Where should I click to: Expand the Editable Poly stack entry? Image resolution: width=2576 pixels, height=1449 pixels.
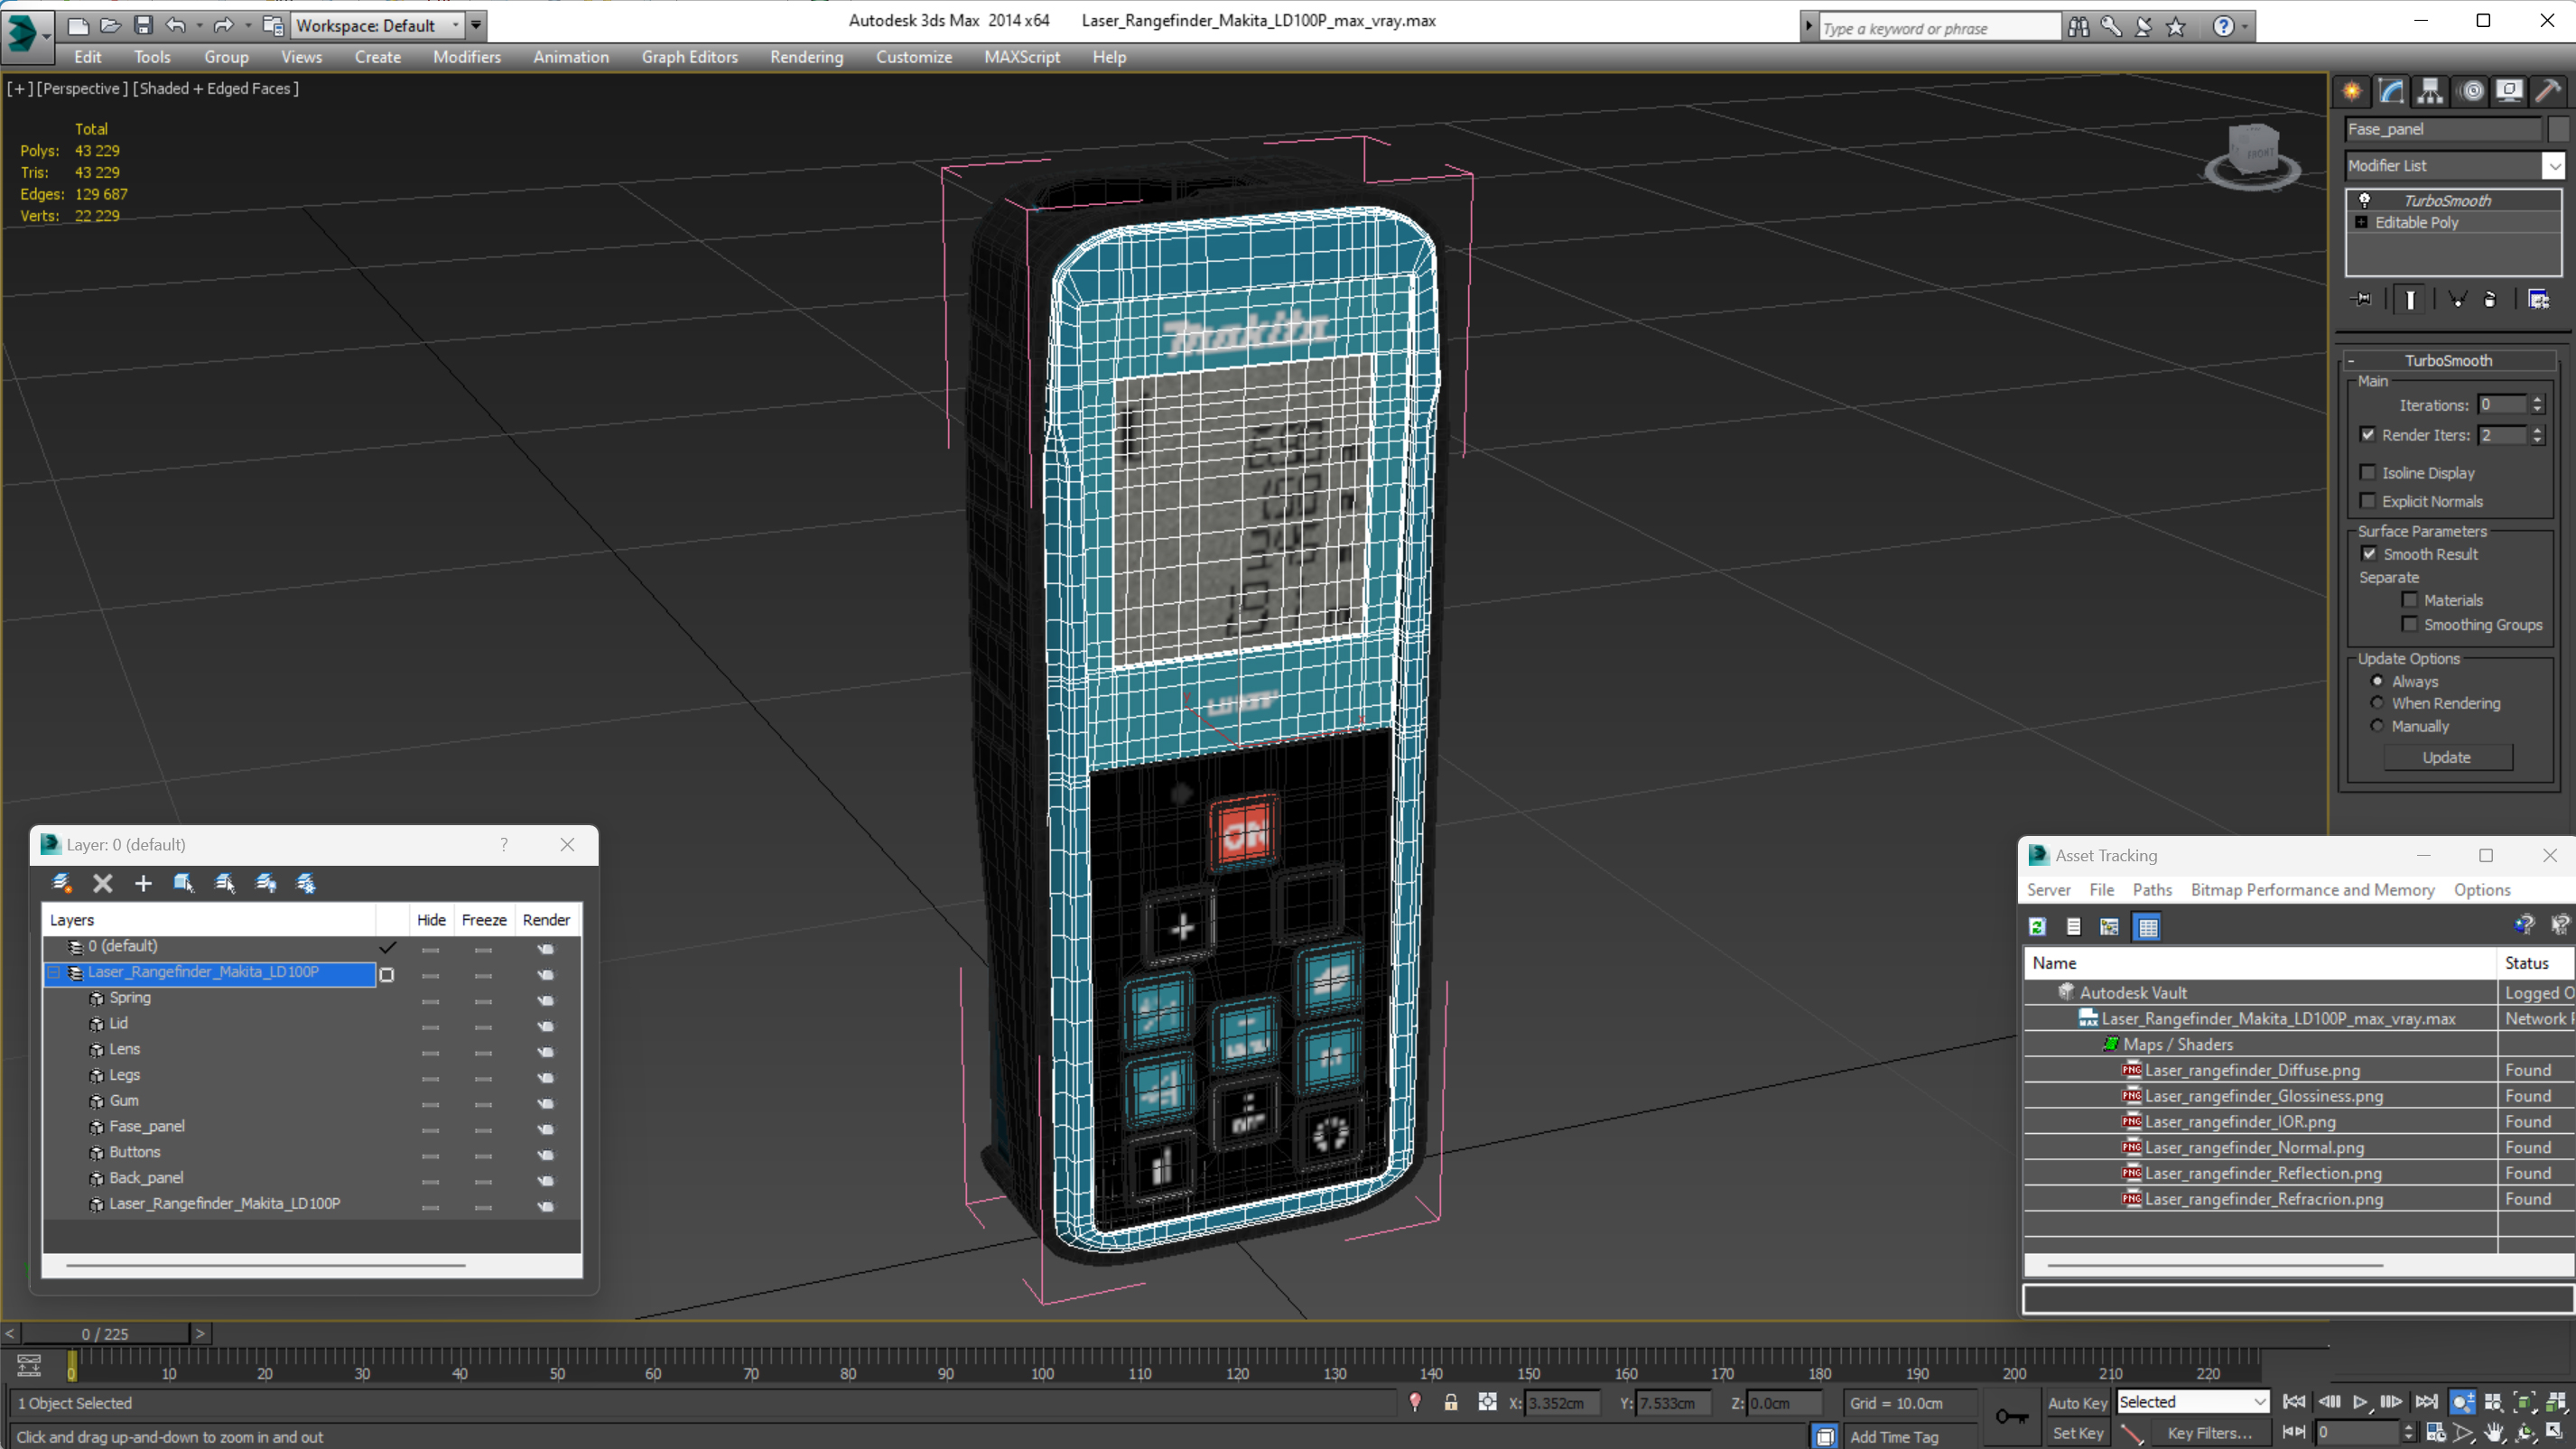point(2362,222)
